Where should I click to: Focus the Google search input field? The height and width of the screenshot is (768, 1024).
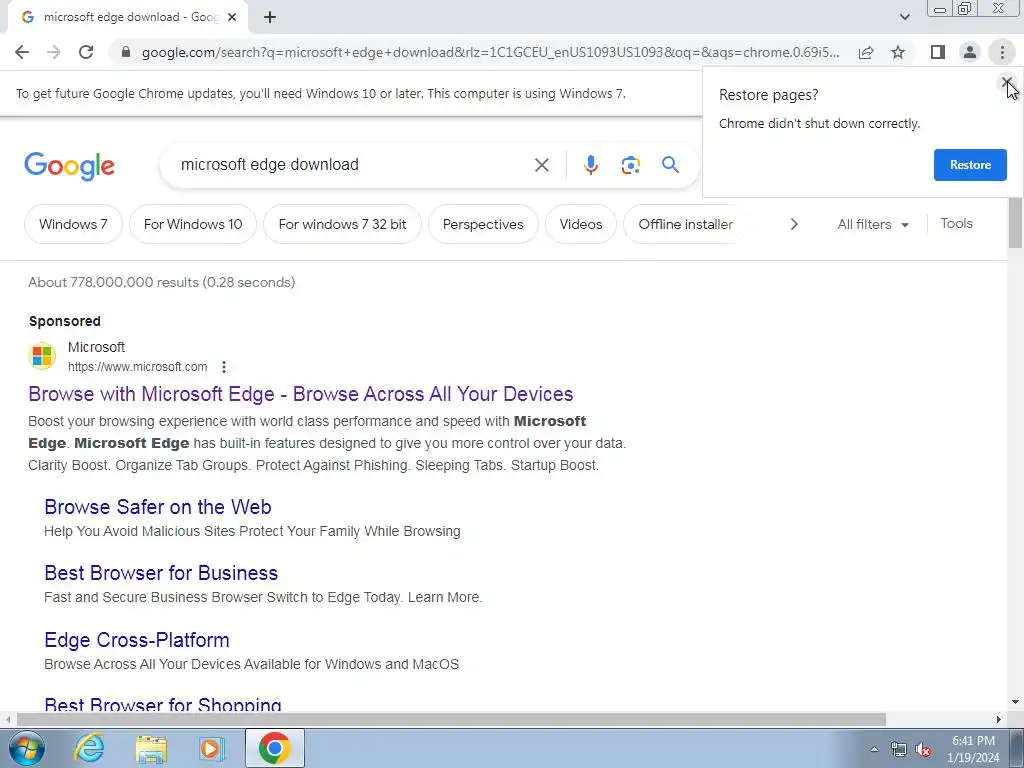click(353, 165)
